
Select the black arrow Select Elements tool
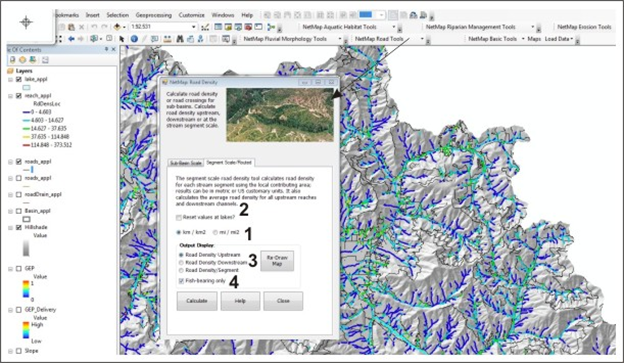(x=122, y=39)
